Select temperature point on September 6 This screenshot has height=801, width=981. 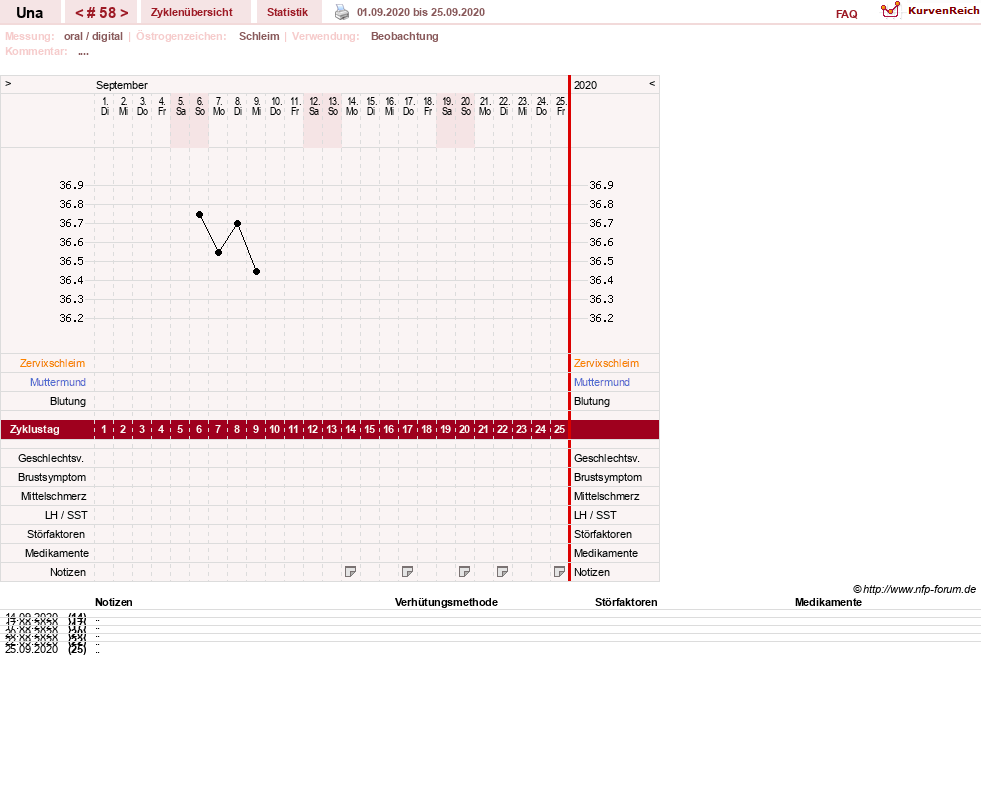tap(200, 215)
